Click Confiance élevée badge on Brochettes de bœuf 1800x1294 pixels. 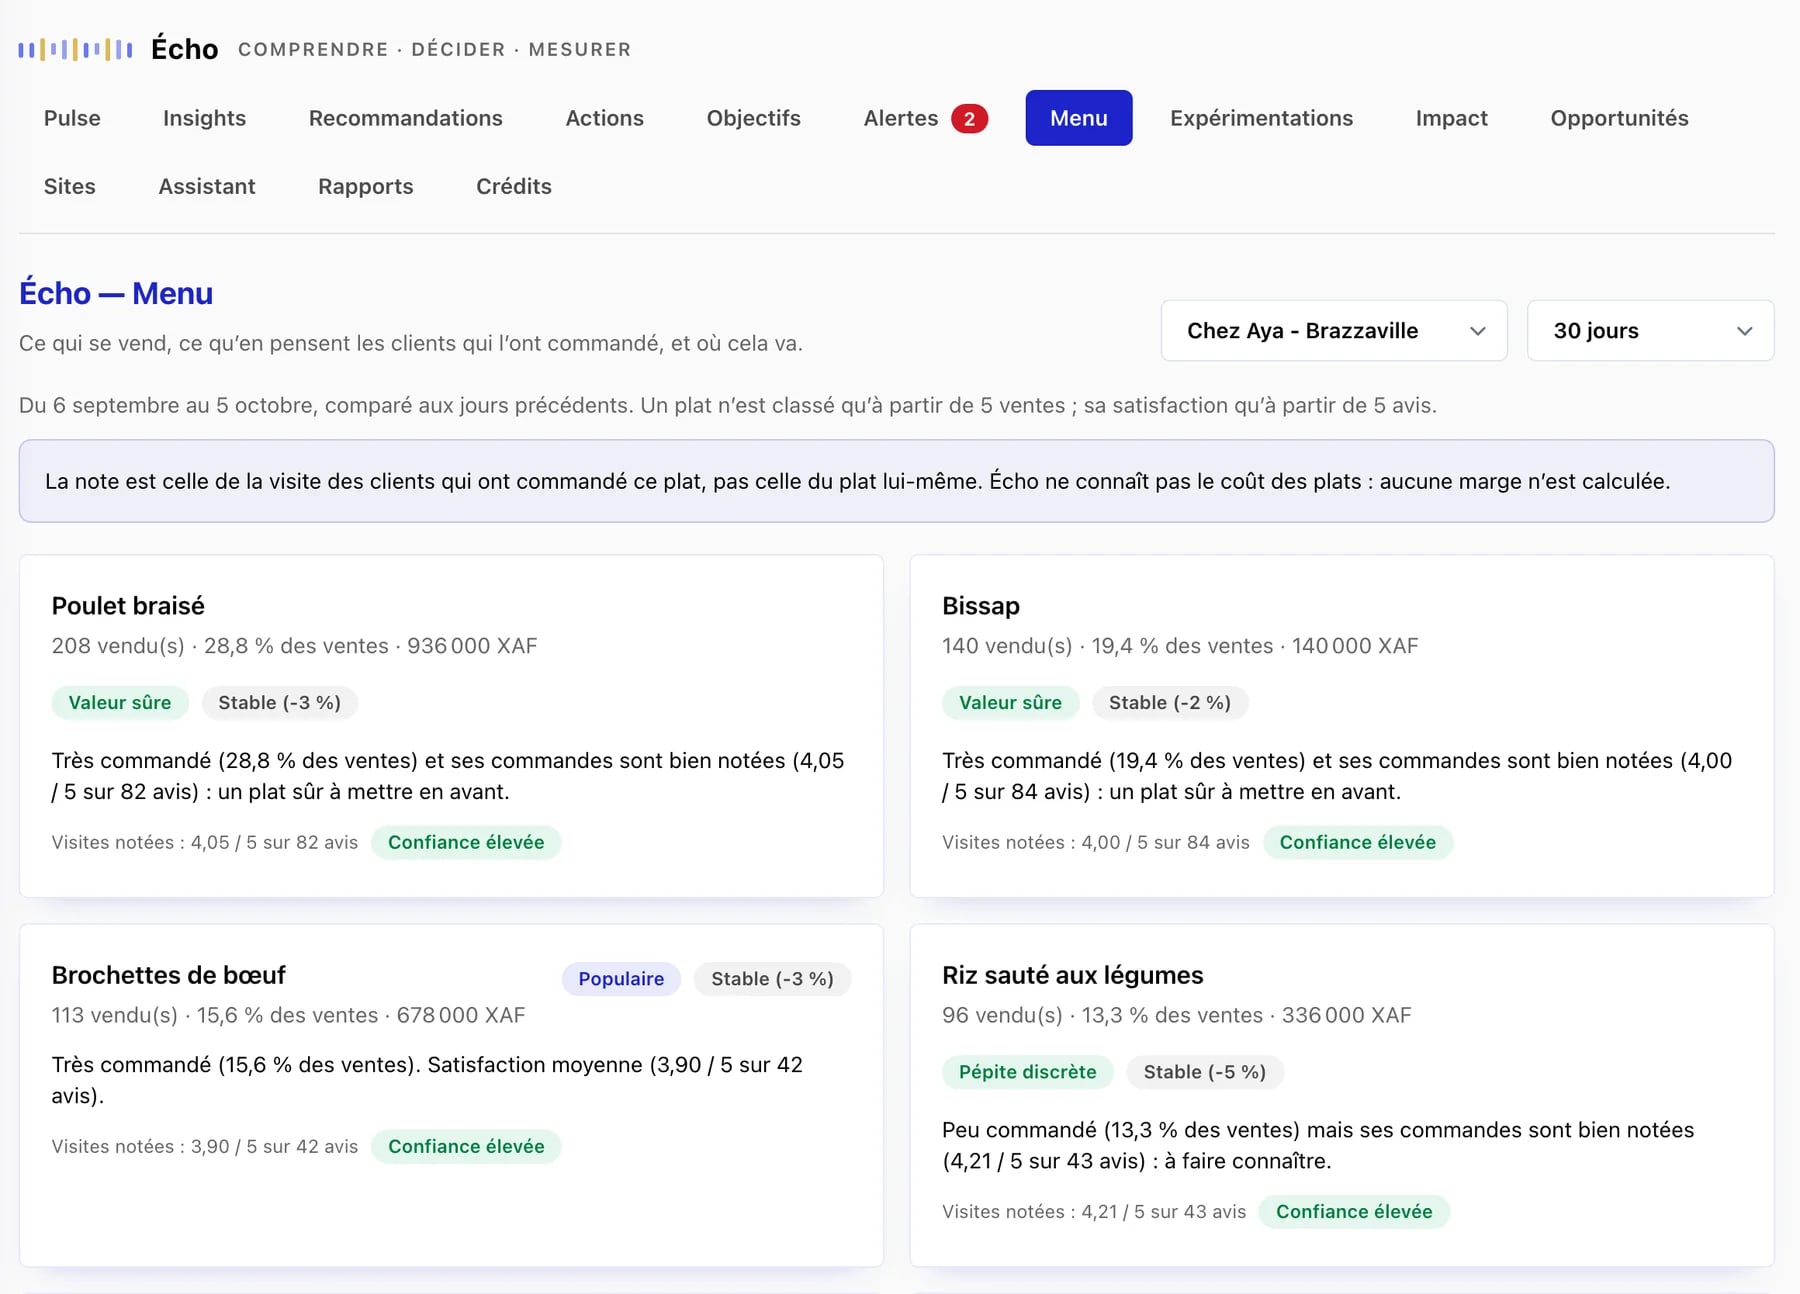coord(466,1146)
